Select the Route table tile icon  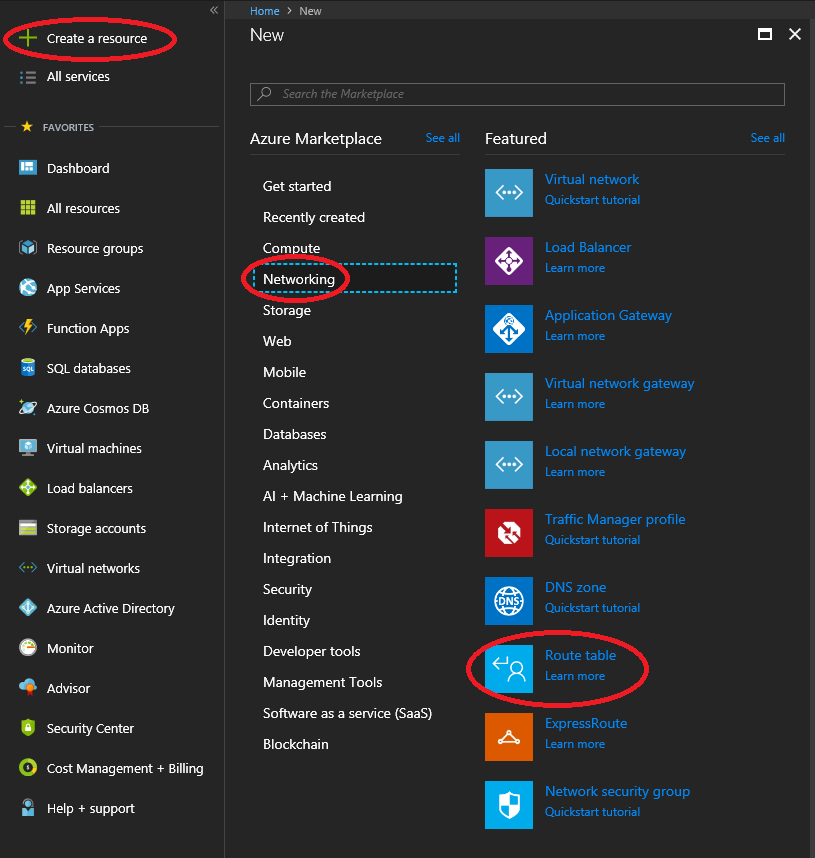tap(508, 669)
